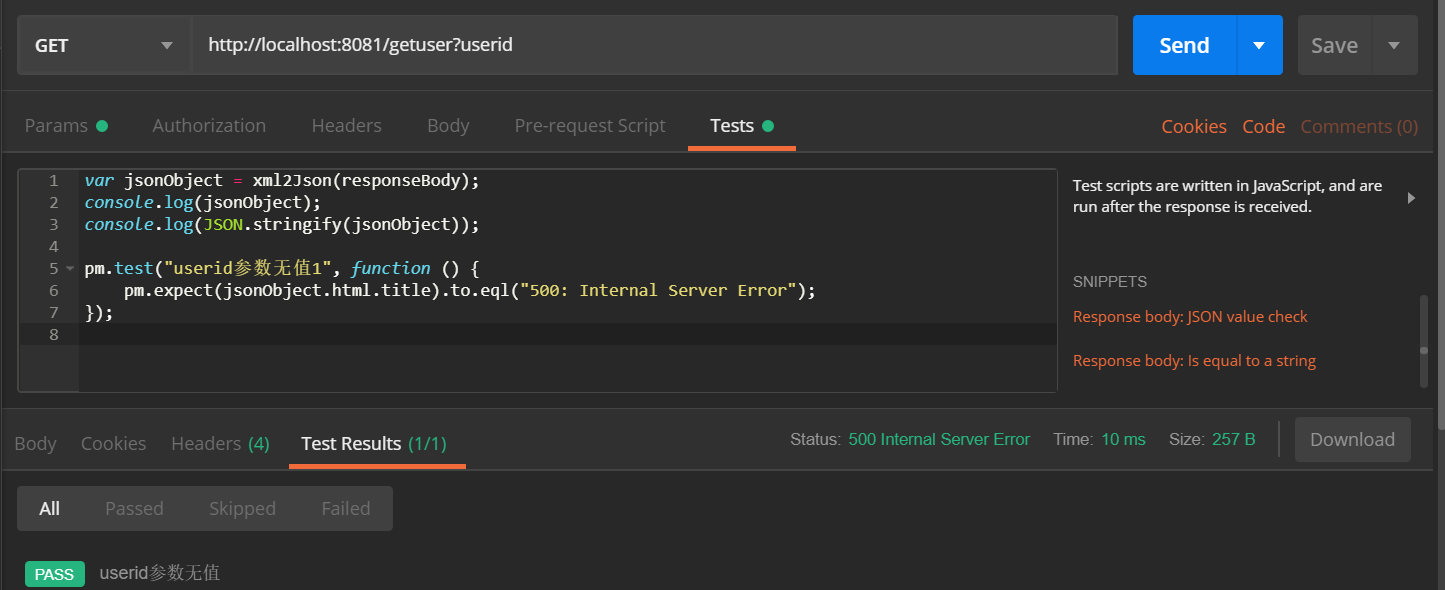Click the snippets list scrollbar
The image size is (1445, 590).
coord(1424,340)
